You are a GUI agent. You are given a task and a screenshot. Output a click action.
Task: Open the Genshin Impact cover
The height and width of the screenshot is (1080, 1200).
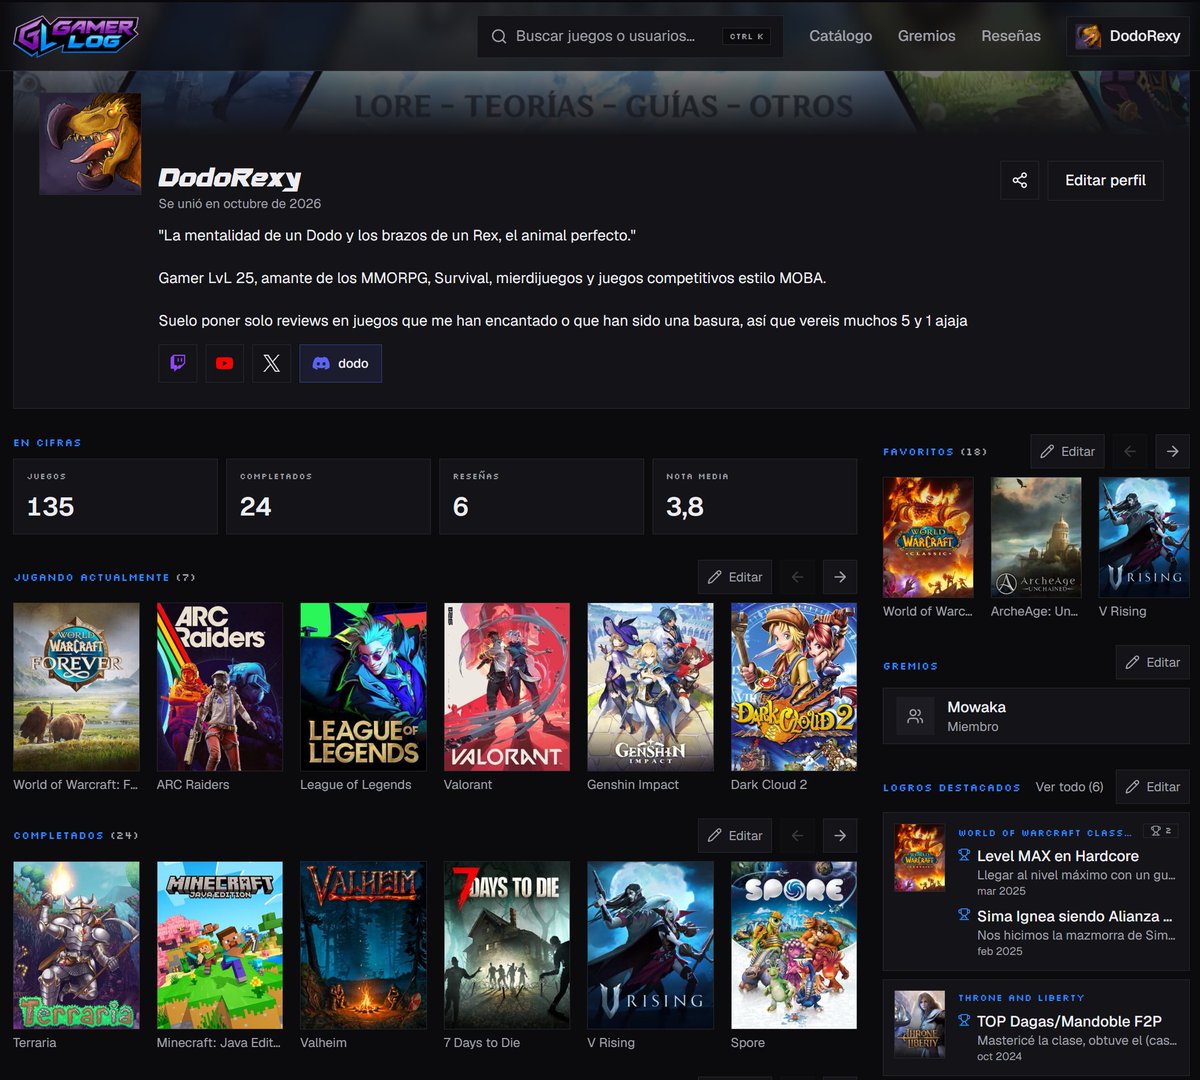650,687
